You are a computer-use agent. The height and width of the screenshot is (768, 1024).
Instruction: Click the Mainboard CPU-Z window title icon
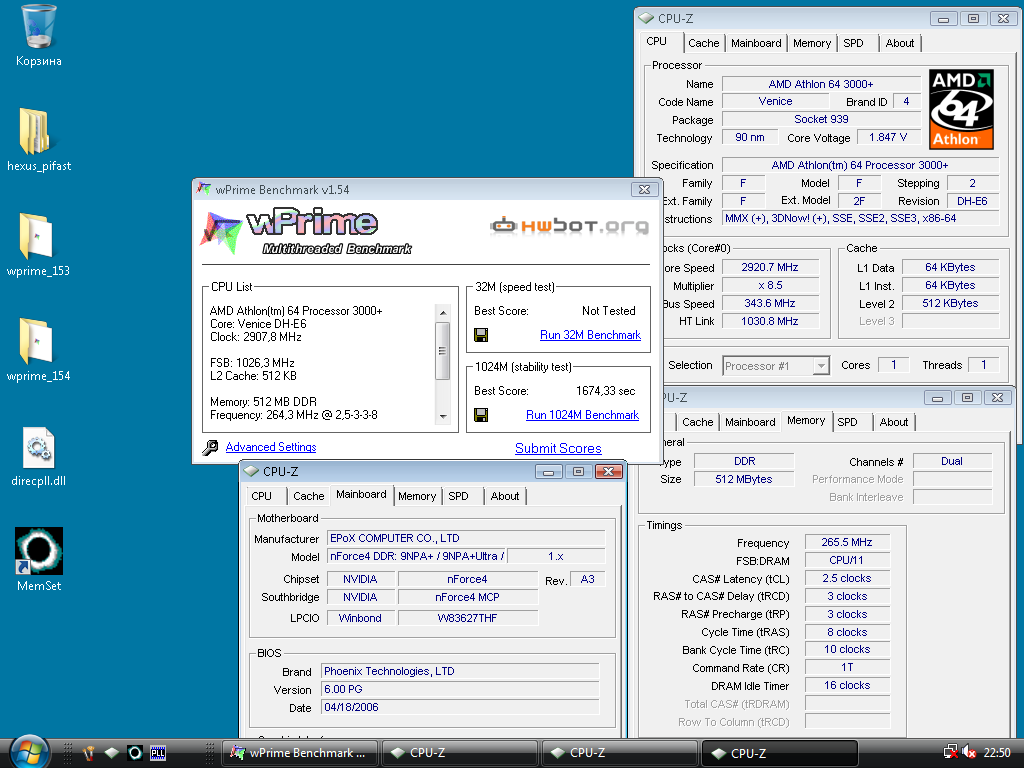click(251, 472)
